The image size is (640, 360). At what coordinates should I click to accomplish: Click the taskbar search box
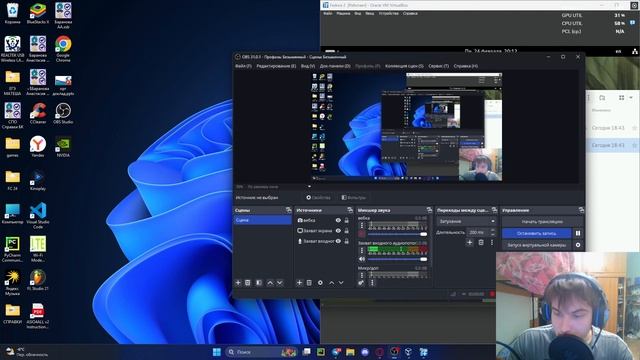click(x=262, y=352)
